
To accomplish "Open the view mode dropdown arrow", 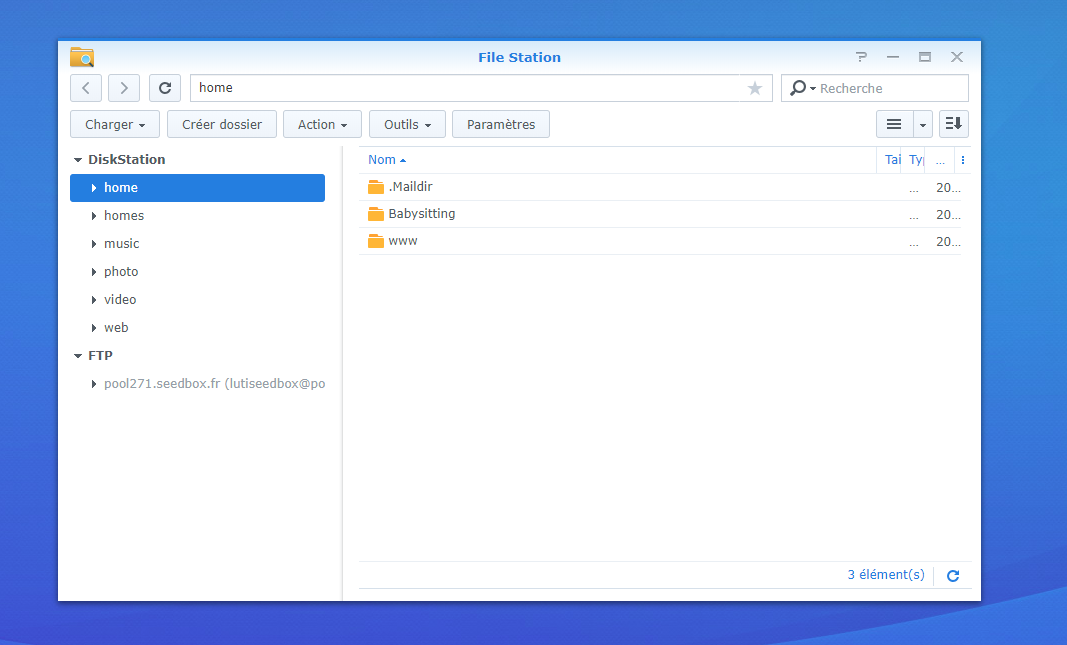I will click(923, 125).
